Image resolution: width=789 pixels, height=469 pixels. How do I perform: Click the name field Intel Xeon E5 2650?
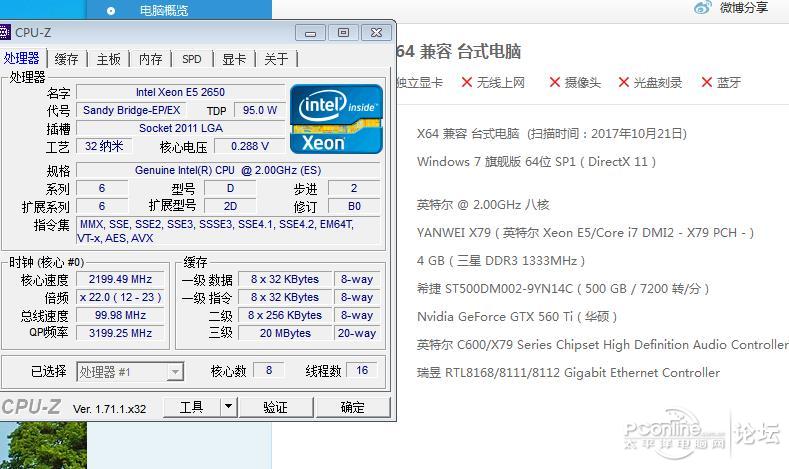point(180,92)
